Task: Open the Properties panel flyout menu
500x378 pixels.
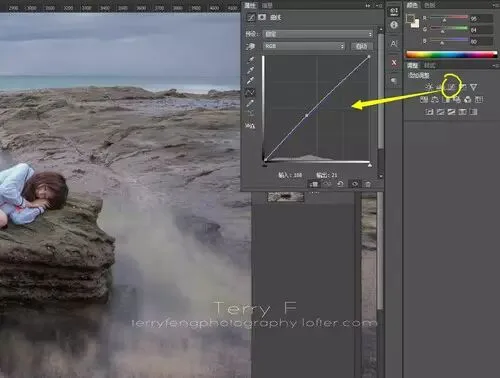Action: (x=379, y=6)
